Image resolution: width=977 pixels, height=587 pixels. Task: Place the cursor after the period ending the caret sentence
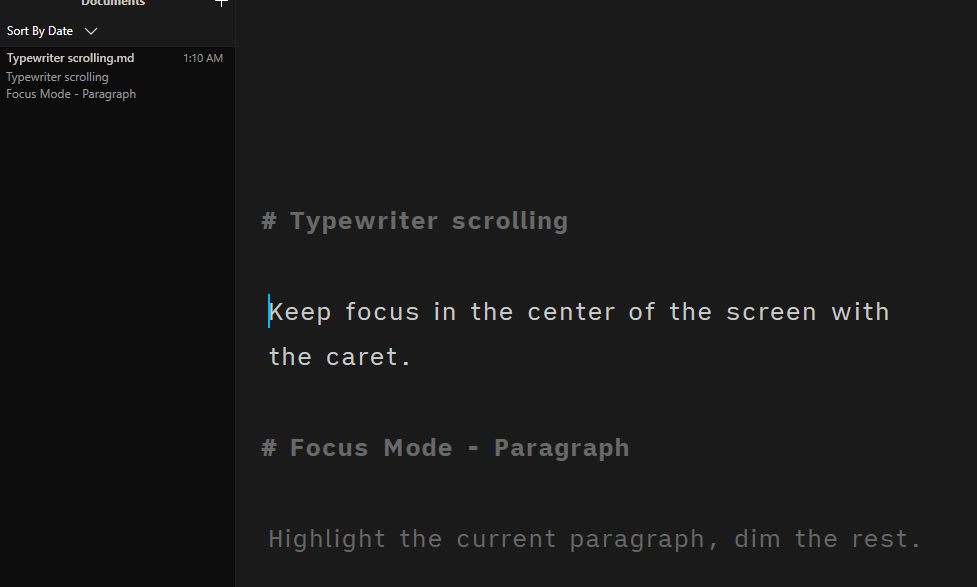click(x=412, y=356)
